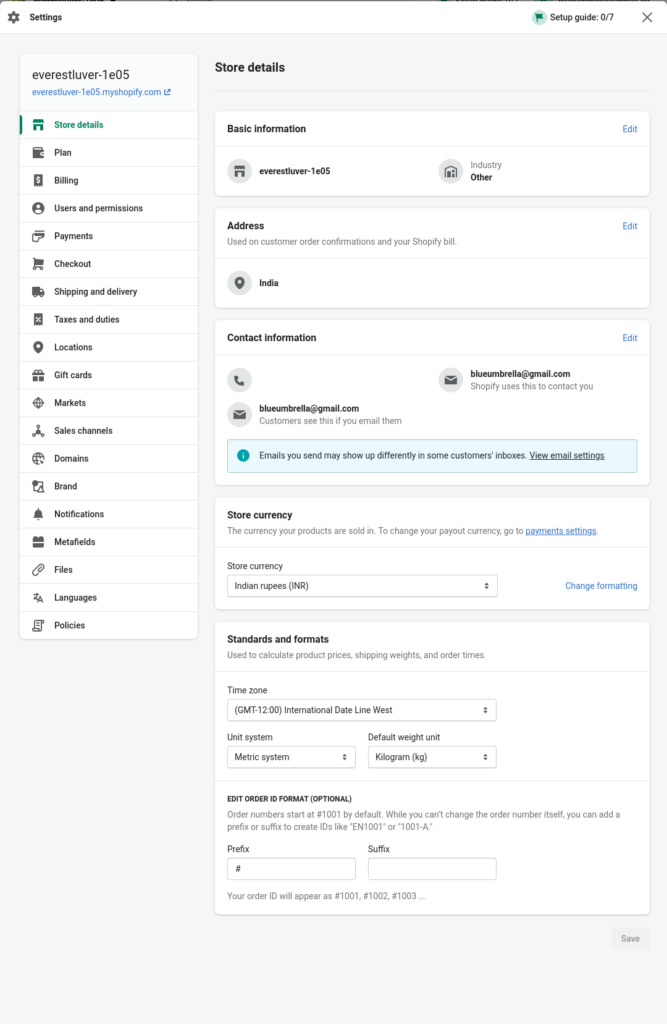Click into the Suffix input field
The height and width of the screenshot is (1024, 667).
[x=432, y=869]
